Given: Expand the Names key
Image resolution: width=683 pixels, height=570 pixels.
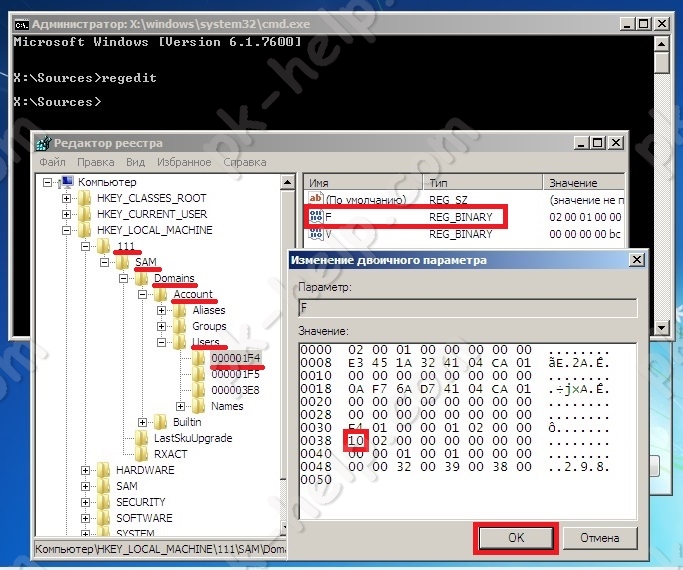Looking at the screenshot, I should pyautogui.click(x=180, y=406).
